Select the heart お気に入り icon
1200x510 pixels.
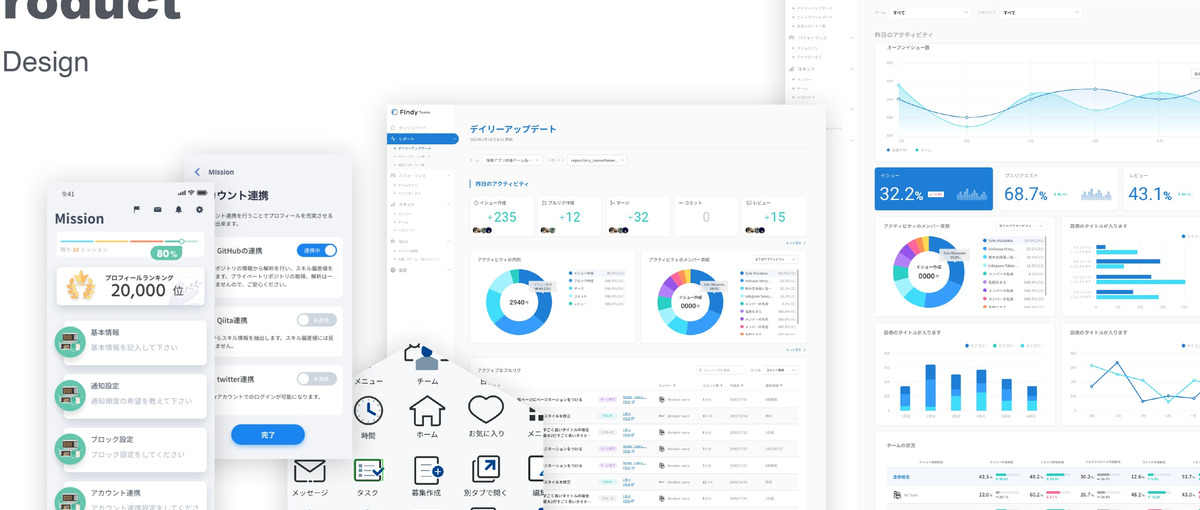(x=486, y=409)
